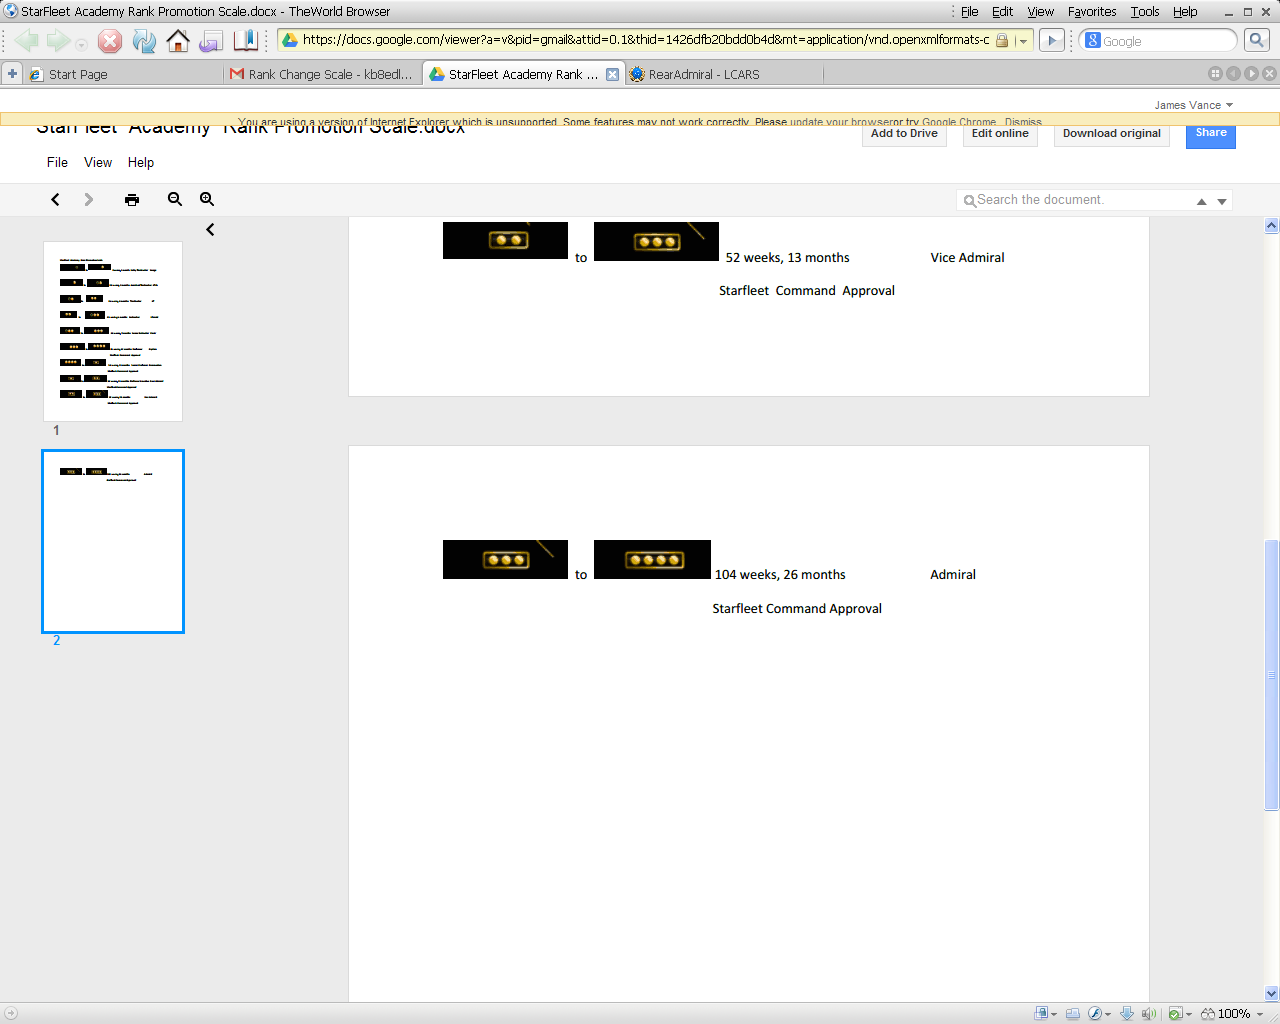Screen dimensions: 1280x1024
Task: Click the Refresh page icon
Action: [x=144, y=40]
